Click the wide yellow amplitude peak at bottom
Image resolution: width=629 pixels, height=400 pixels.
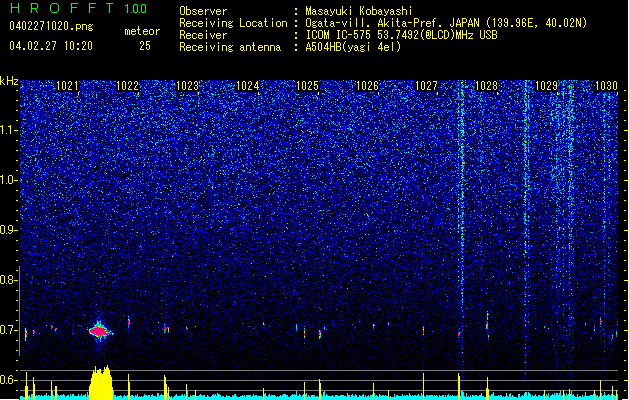click(x=101, y=382)
